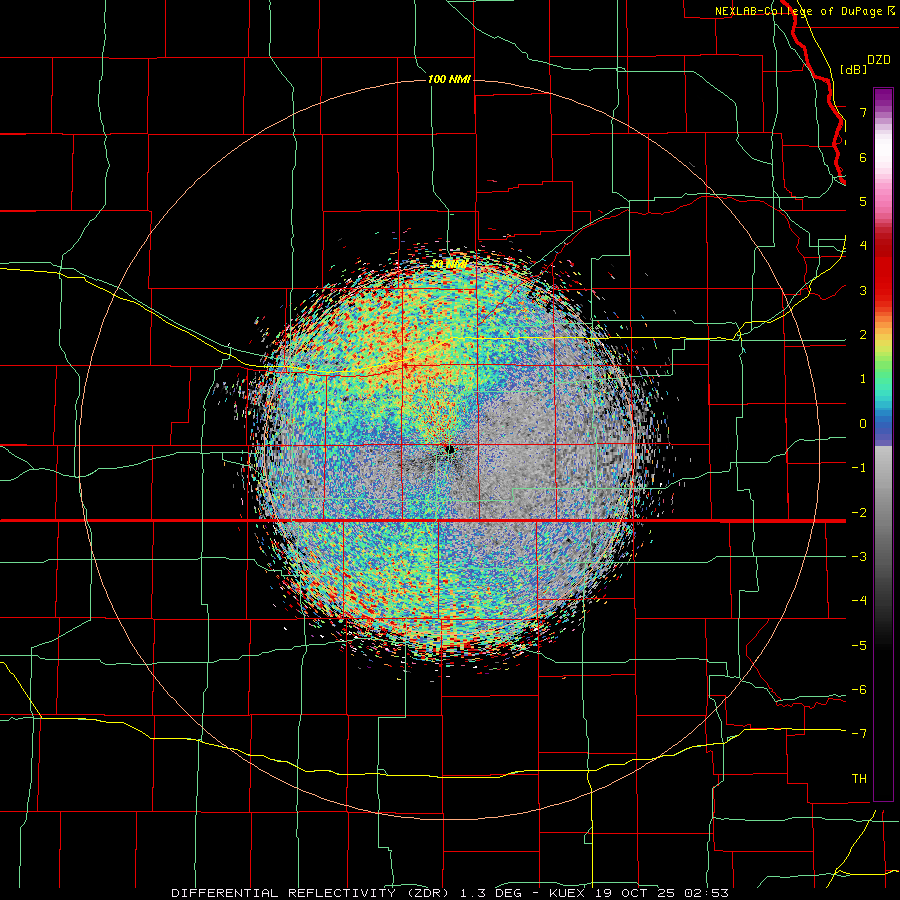This screenshot has width=900, height=900.
Task: Click the -1 value on the scale
Action: 859,468
